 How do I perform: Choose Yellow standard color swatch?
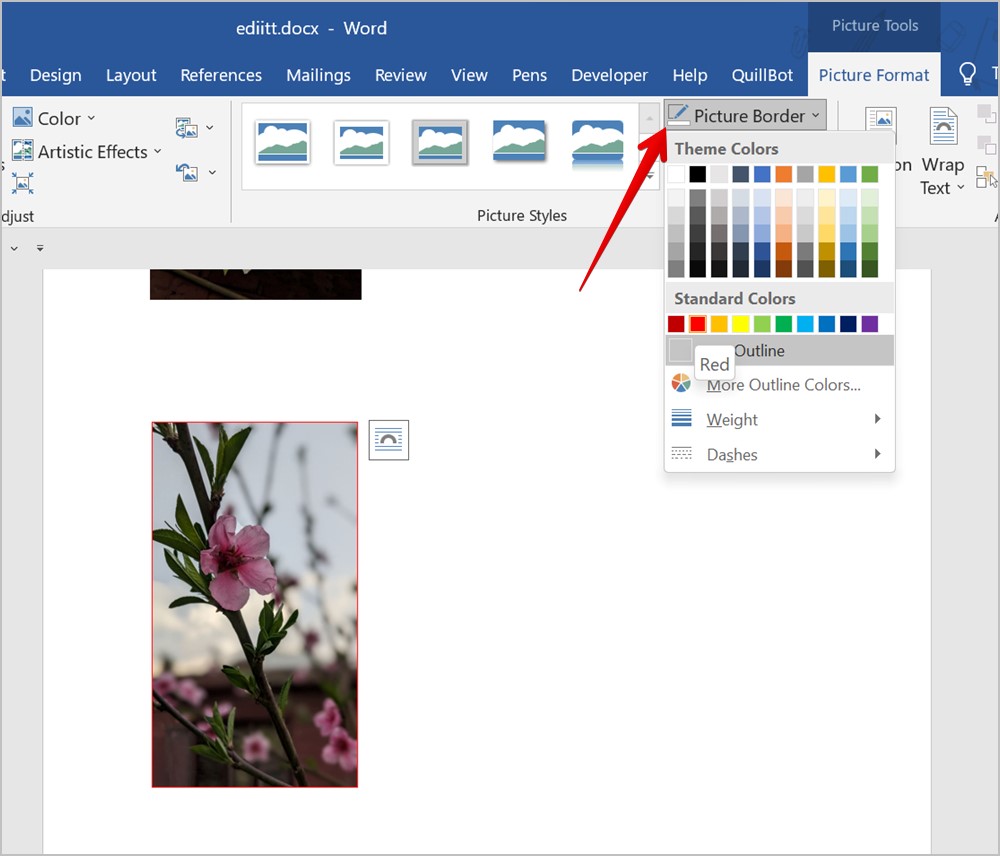pyautogui.click(x=740, y=324)
